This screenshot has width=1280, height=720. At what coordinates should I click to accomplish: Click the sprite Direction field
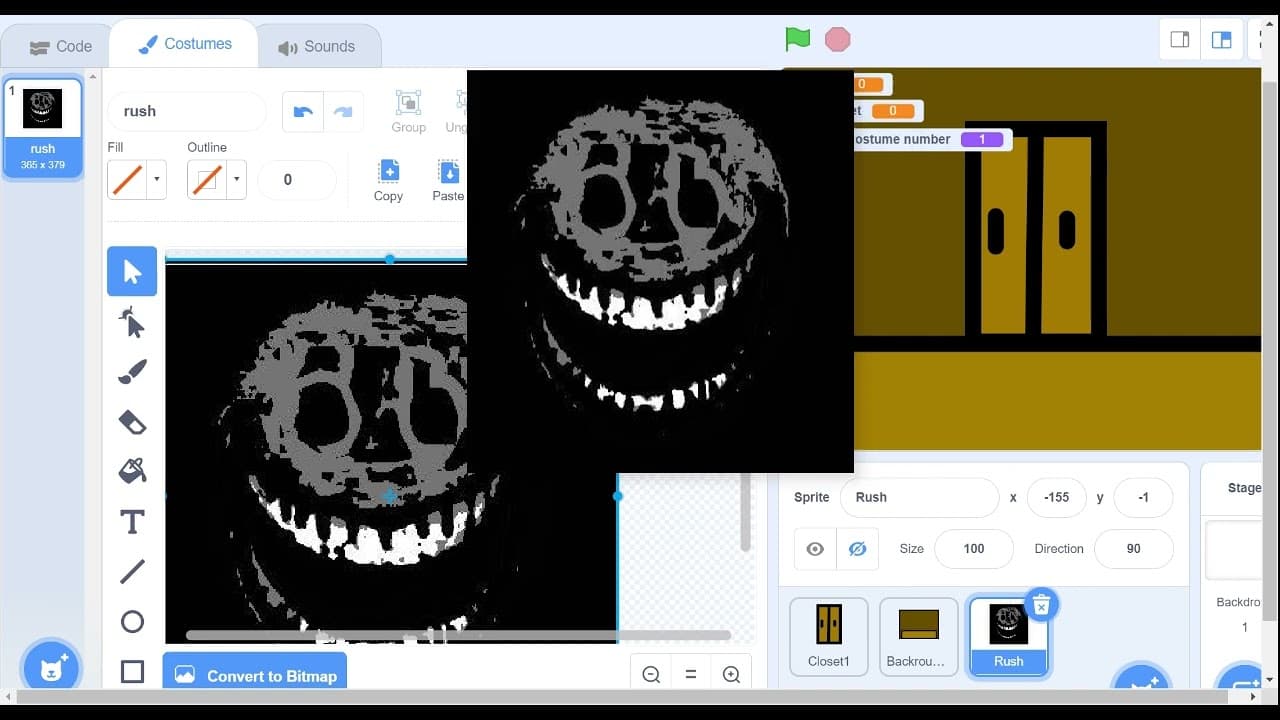pyautogui.click(x=1134, y=549)
